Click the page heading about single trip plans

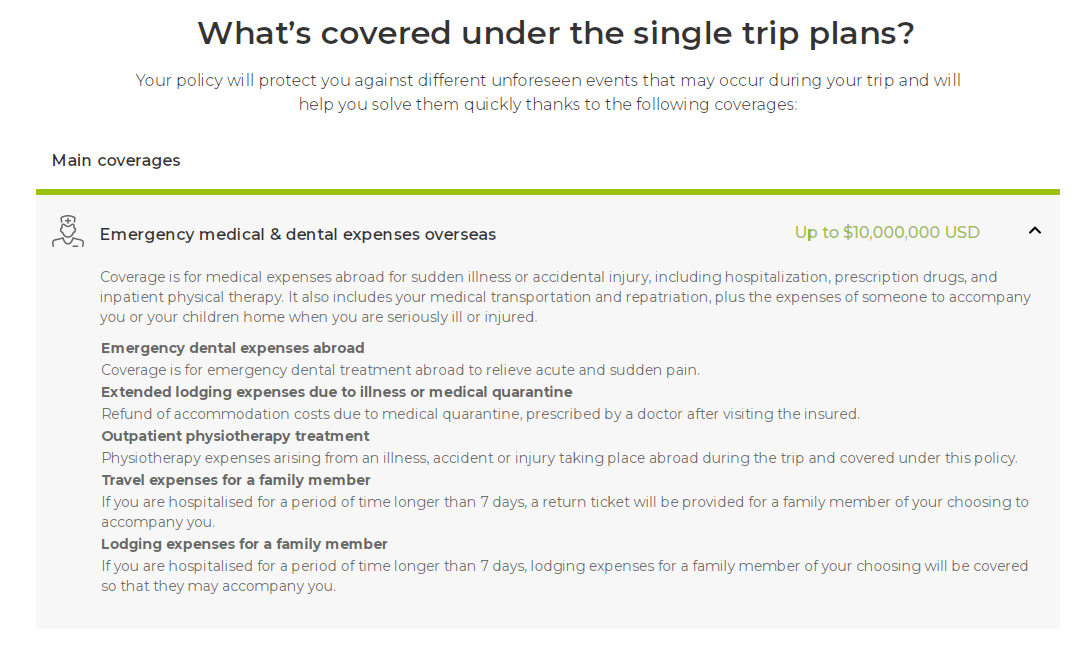555,33
